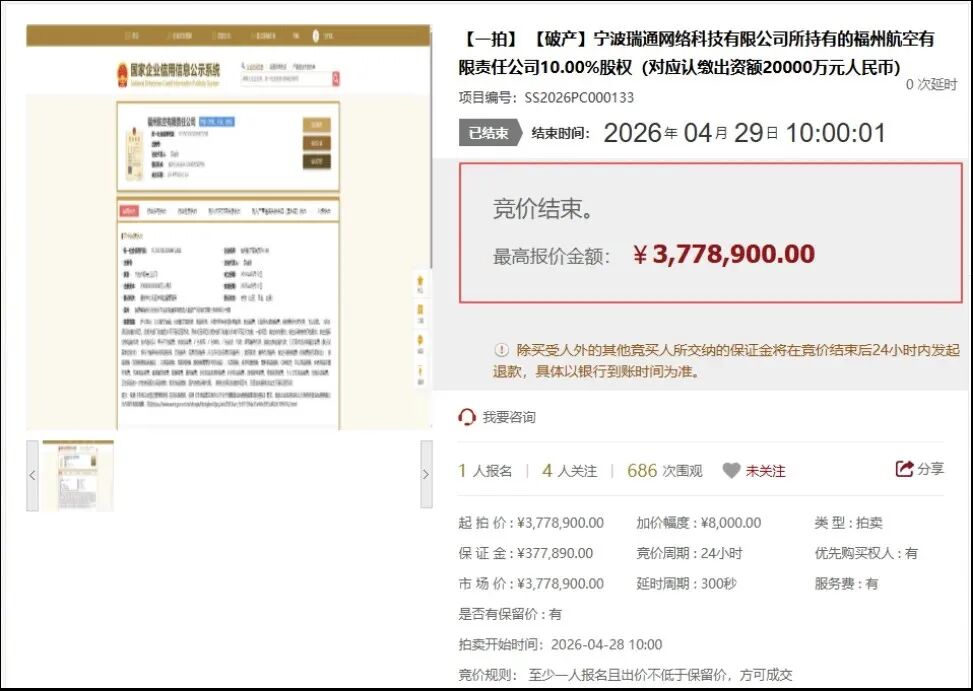Show next thumbnail with right arrow
Screen dimensions: 973x691
coord(426,475)
